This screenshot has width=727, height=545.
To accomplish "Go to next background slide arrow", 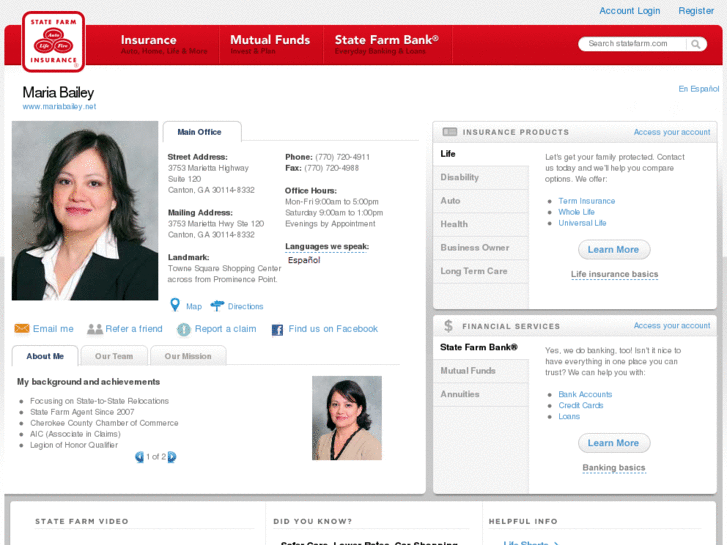I will (x=172, y=457).
